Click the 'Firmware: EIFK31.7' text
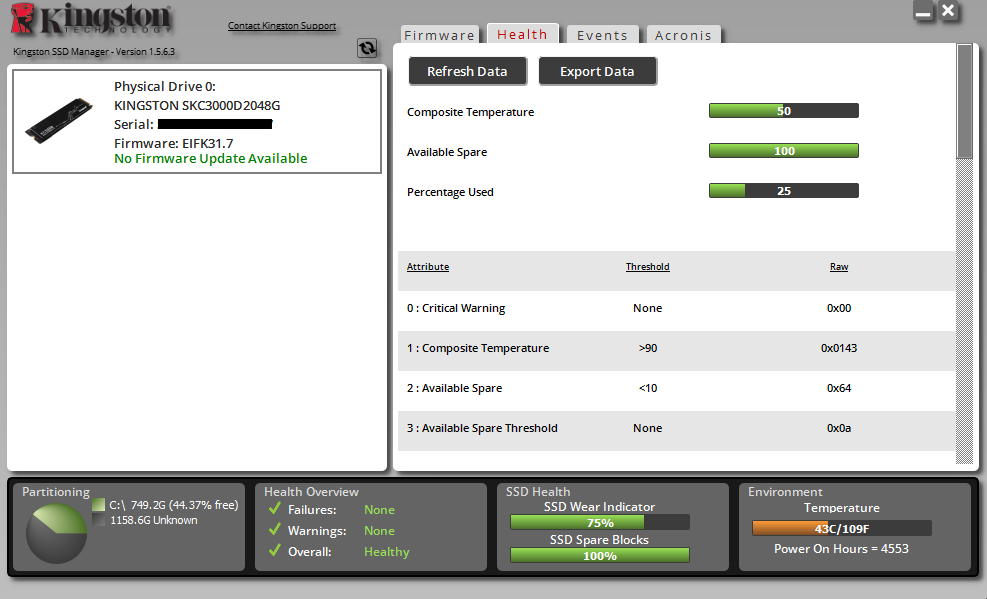987x599 pixels. pos(174,143)
